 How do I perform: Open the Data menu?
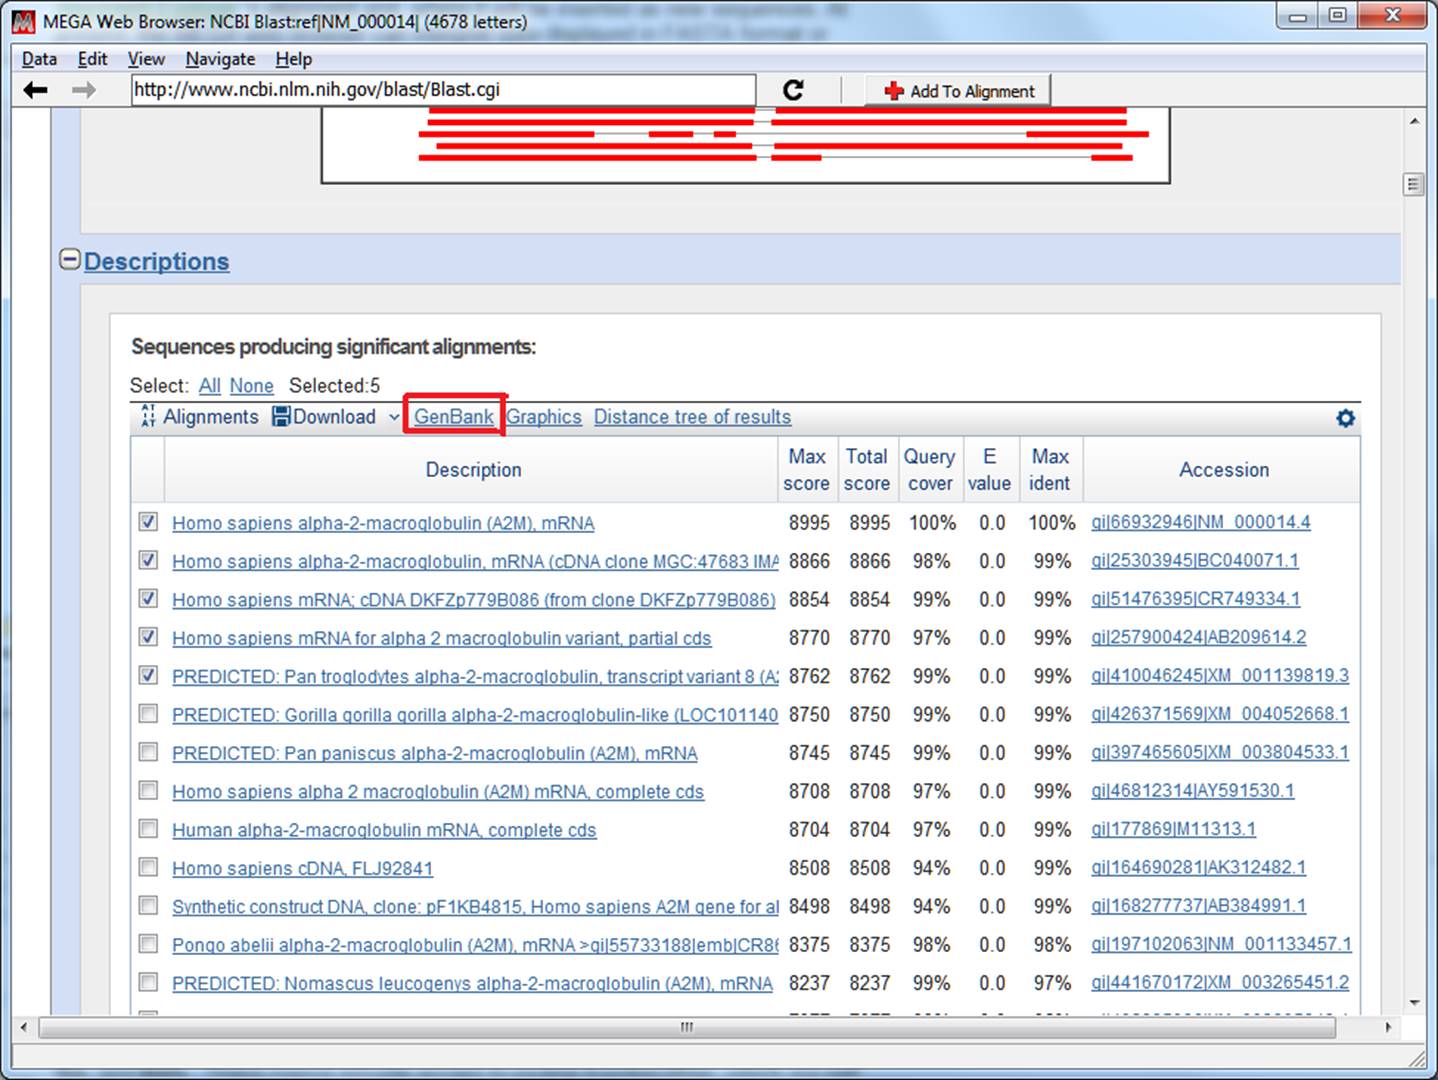tap(39, 59)
